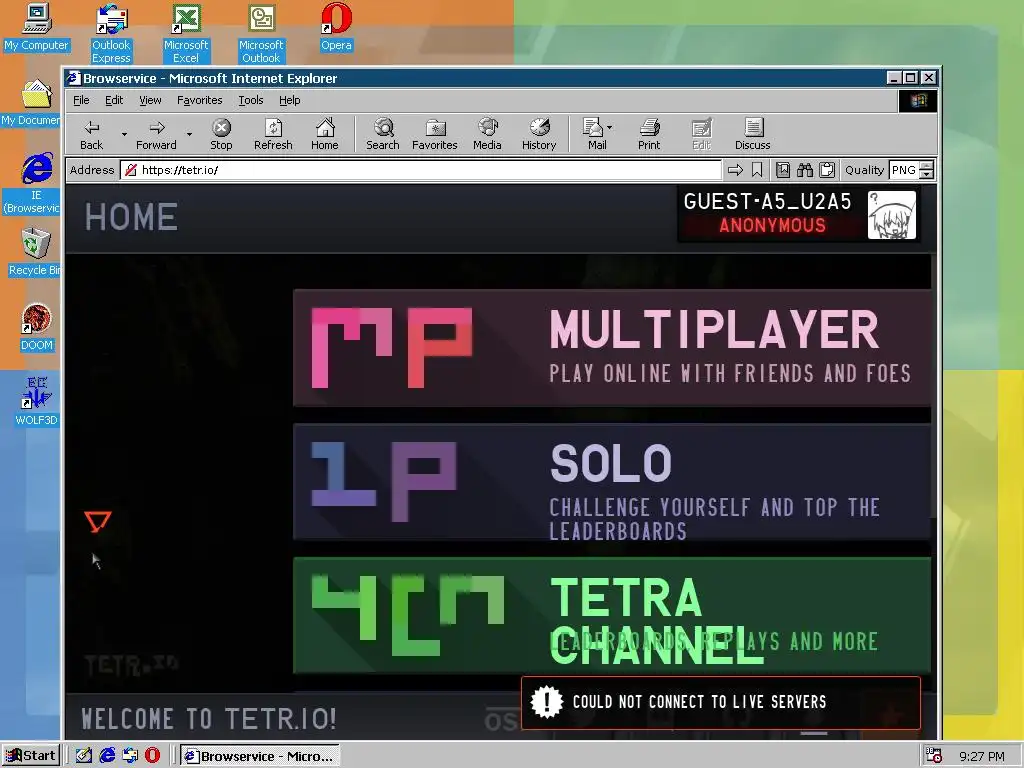Open the File menu
Image resolution: width=1024 pixels, height=768 pixels.
[81, 100]
